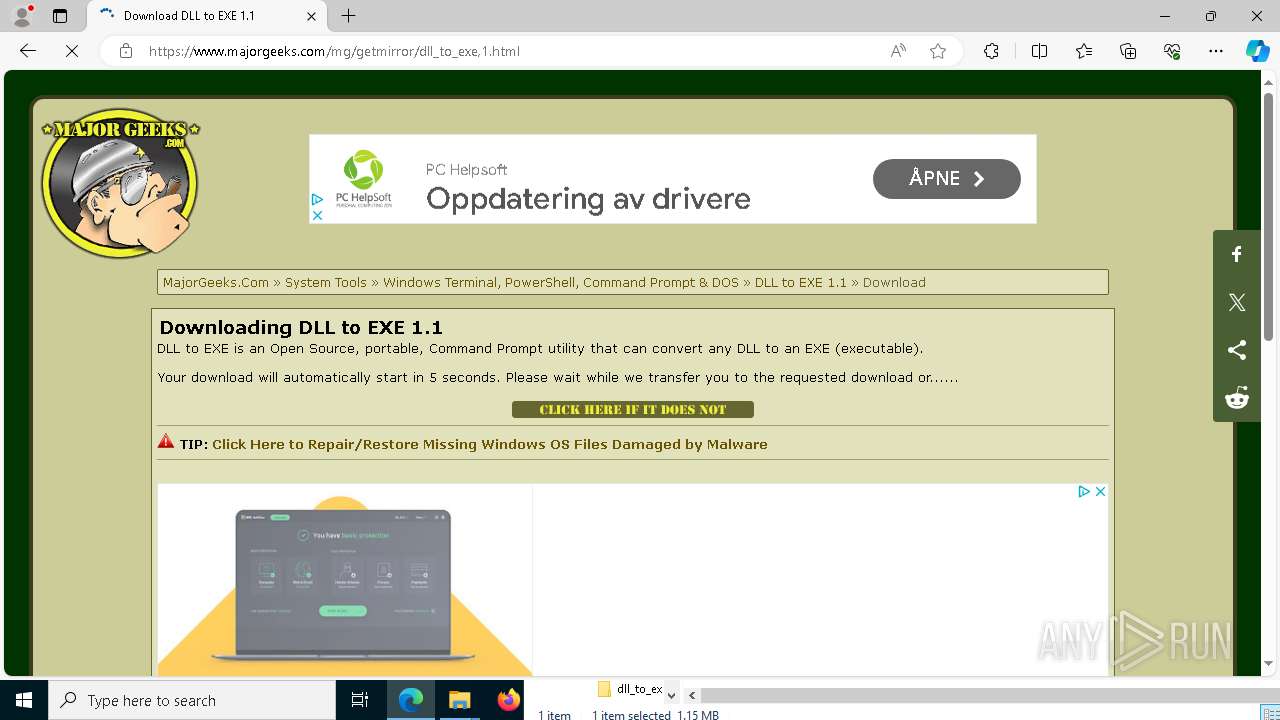This screenshot has height=720, width=1280.
Task: Open Edge Settings and more menu
Action: [1216, 51]
